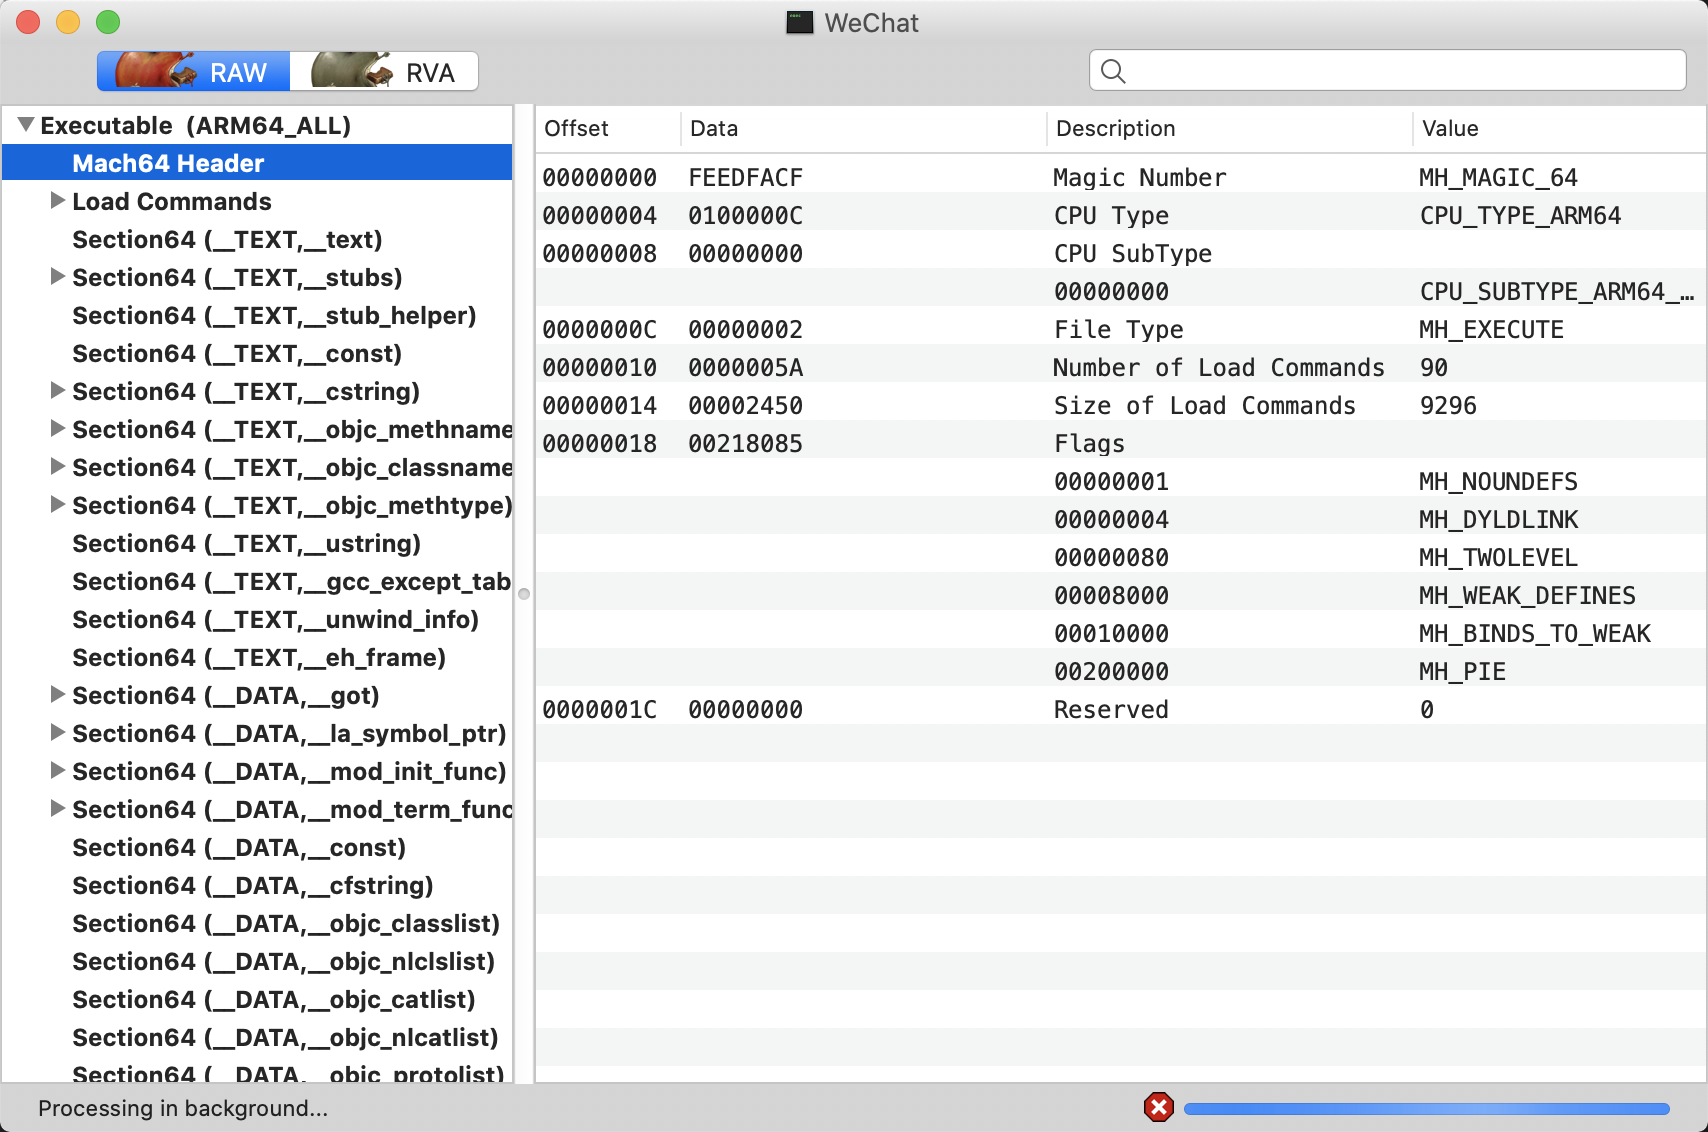Select Section64 (__TEXT,__text) in sidebar
Viewport: 1708px width, 1132px height.
pyautogui.click(x=227, y=240)
